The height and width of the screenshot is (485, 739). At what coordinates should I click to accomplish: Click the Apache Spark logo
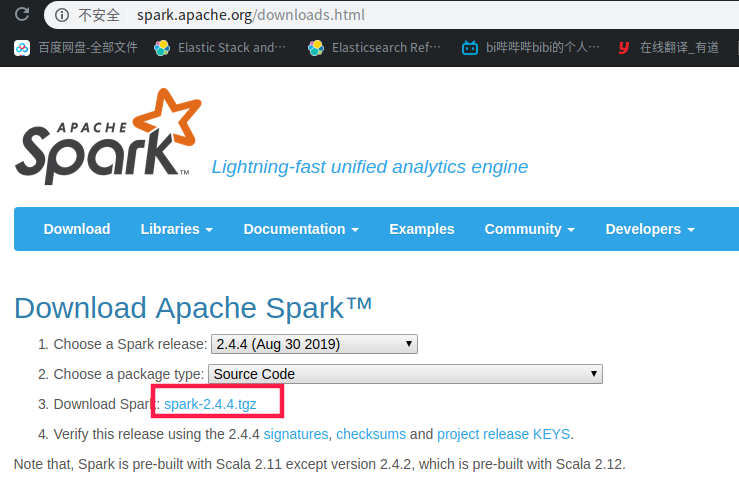[x=108, y=136]
